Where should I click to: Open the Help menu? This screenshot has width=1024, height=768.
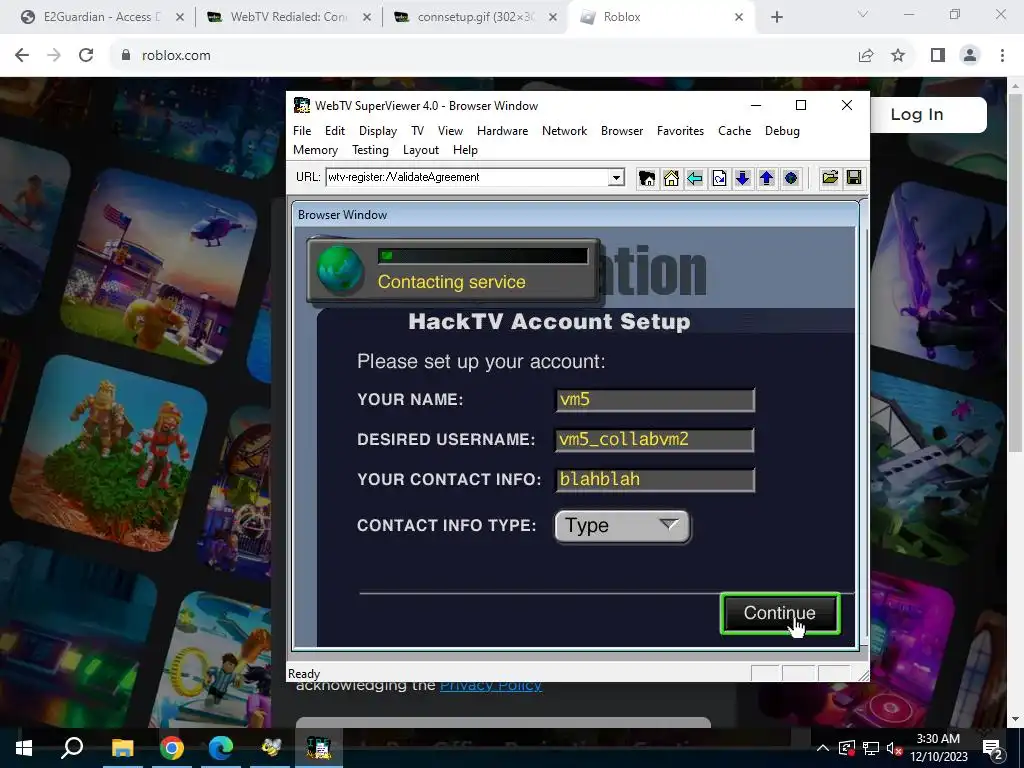[x=465, y=150]
